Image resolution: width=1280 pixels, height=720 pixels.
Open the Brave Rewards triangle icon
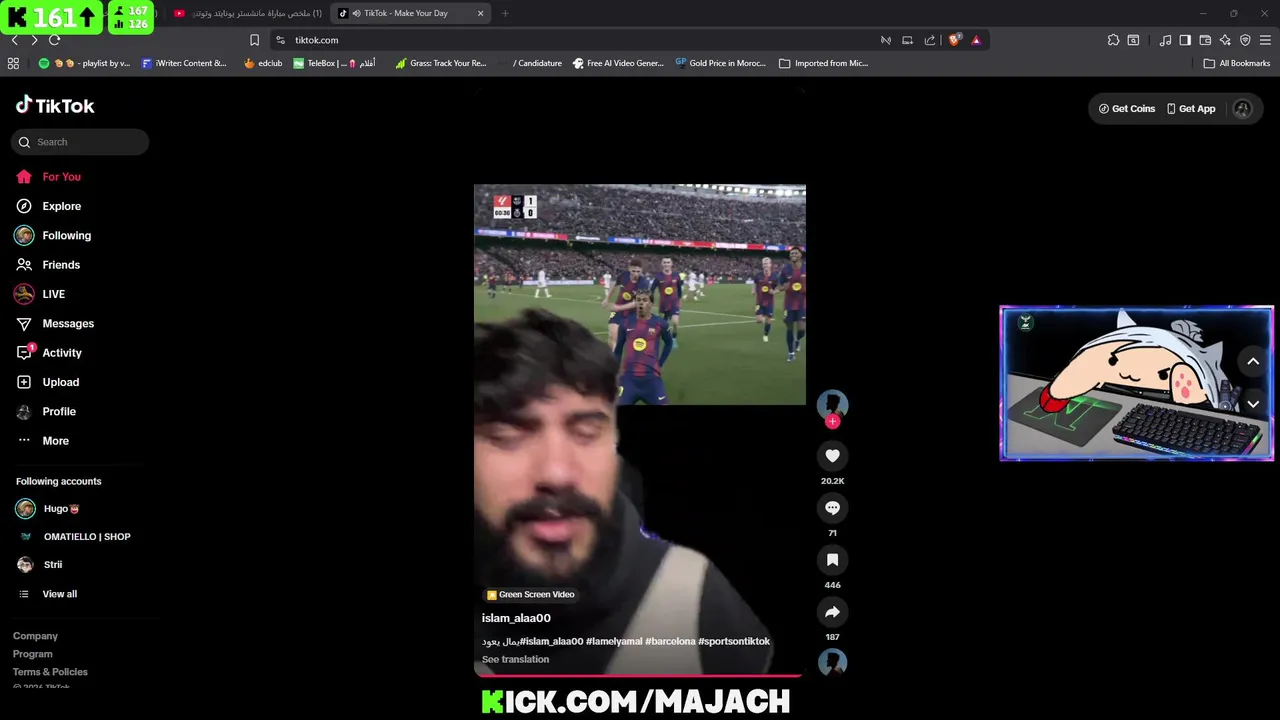coord(976,40)
